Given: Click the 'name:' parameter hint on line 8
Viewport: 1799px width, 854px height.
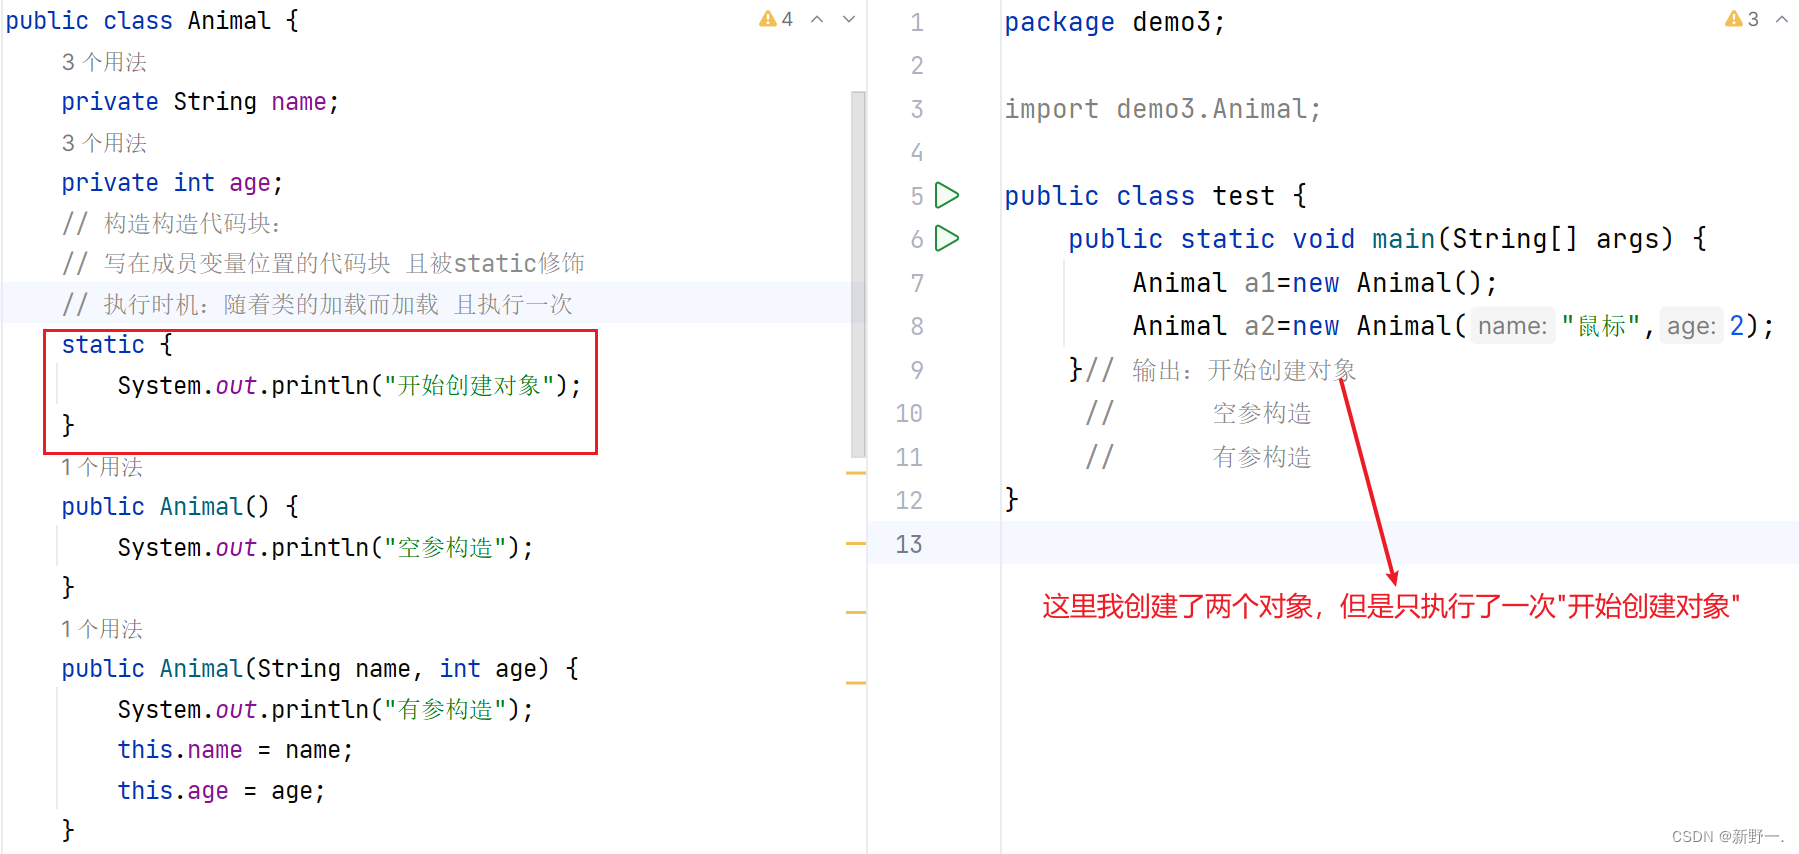Looking at the screenshot, I should 1512,326.
